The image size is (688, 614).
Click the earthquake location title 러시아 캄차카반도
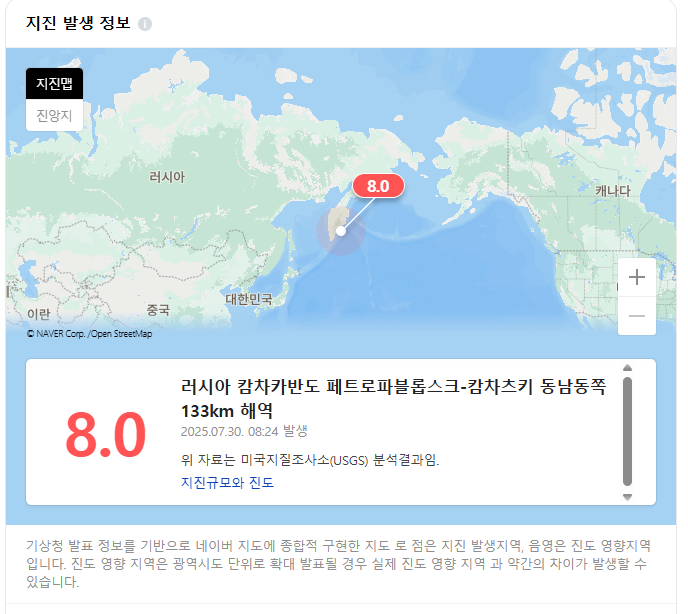pyautogui.click(x=393, y=399)
